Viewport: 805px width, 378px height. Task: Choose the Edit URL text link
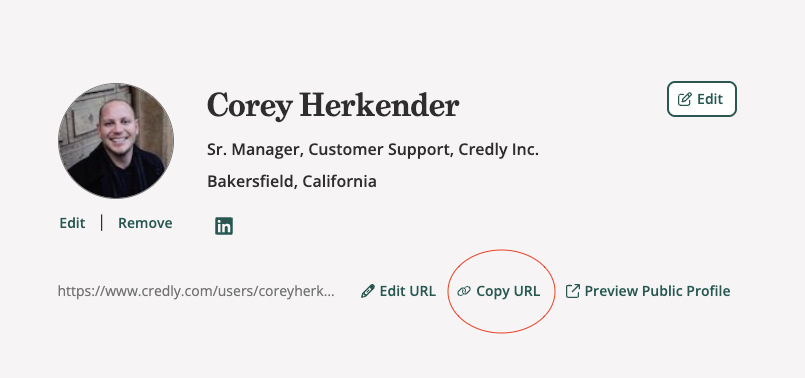click(x=408, y=291)
